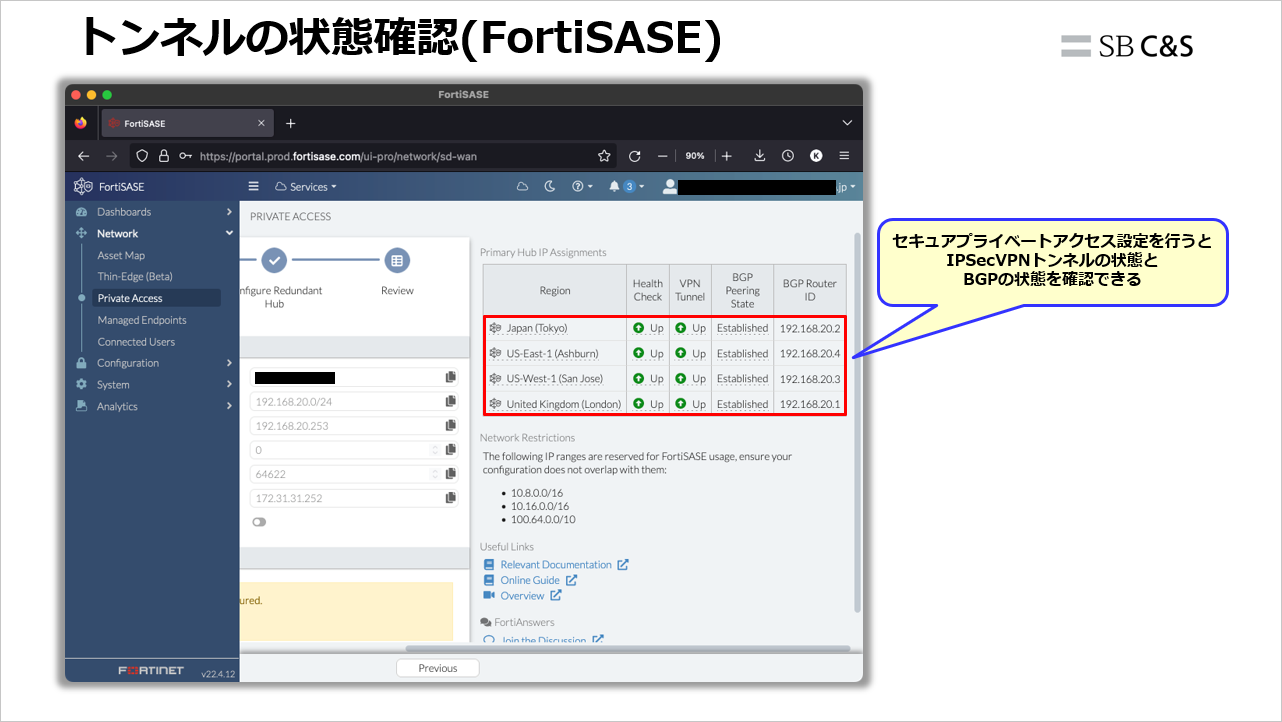
Task: Click the 192.168.20.0/24 input field
Action: [345, 401]
